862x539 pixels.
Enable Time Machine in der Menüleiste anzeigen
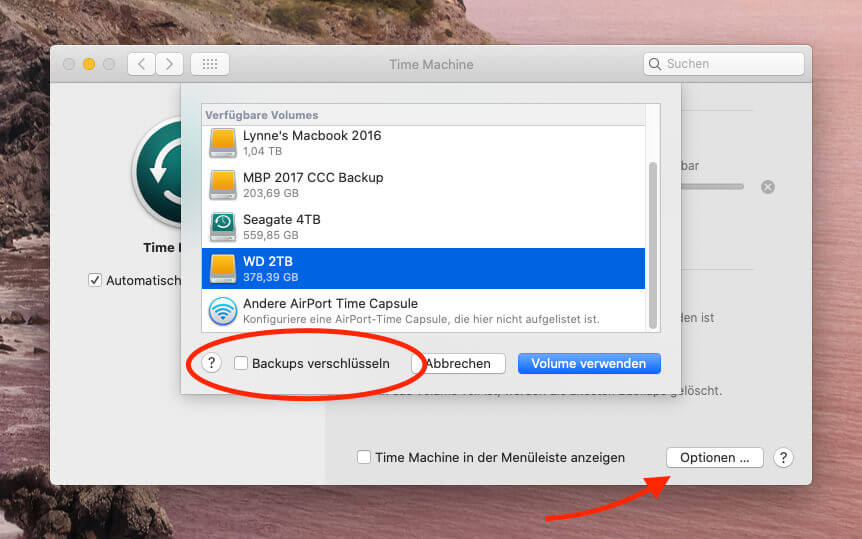point(363,457)
